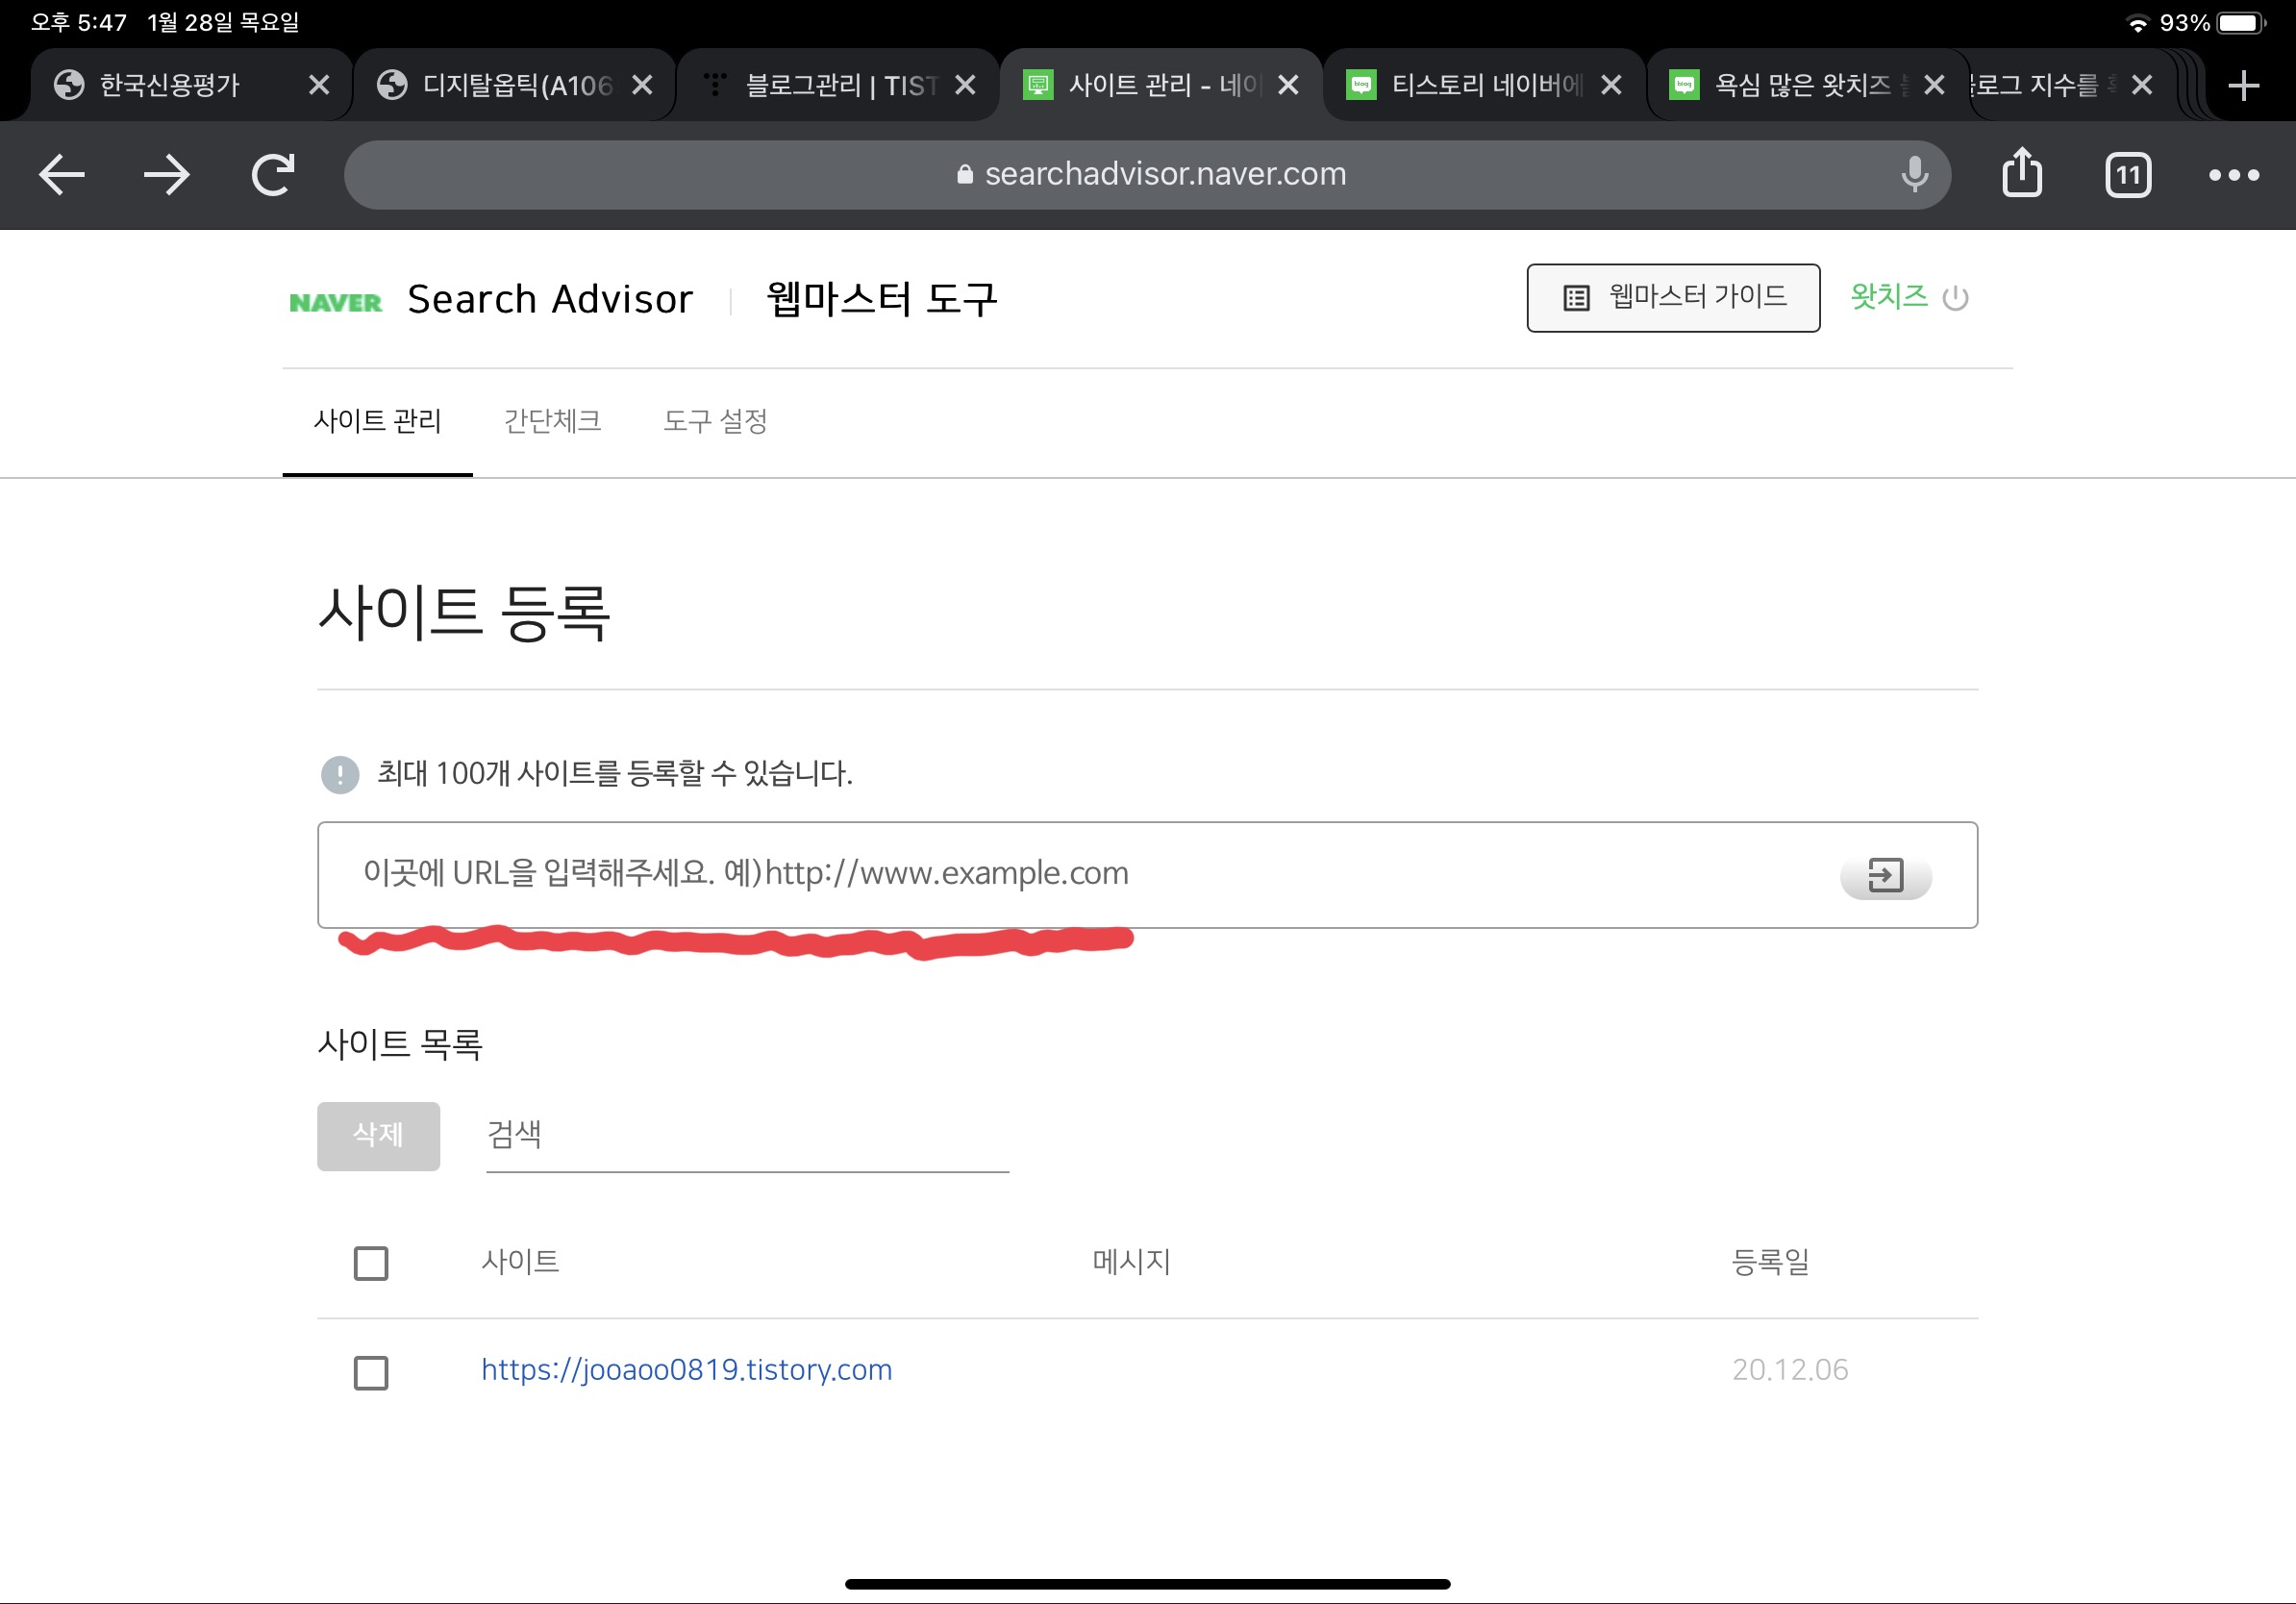Click the 웹마스터 도구 header link
2296x1604 pixels.
[x=881, y=299]
